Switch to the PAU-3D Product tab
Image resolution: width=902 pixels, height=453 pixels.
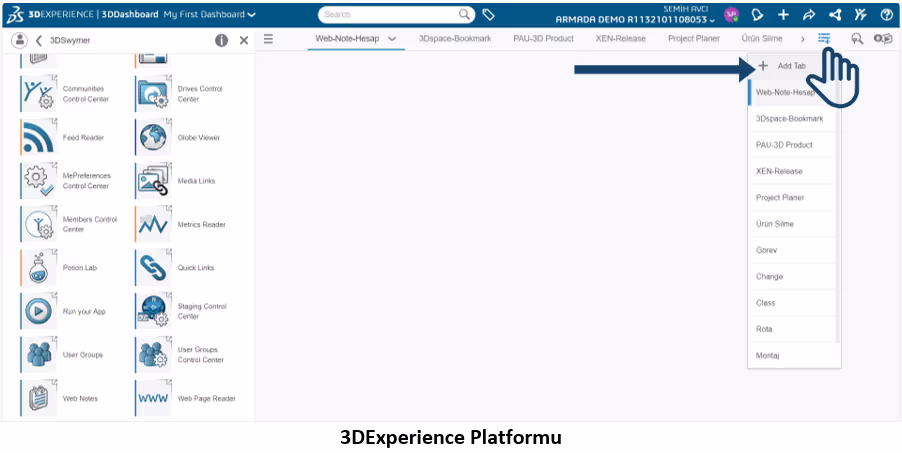544,39
